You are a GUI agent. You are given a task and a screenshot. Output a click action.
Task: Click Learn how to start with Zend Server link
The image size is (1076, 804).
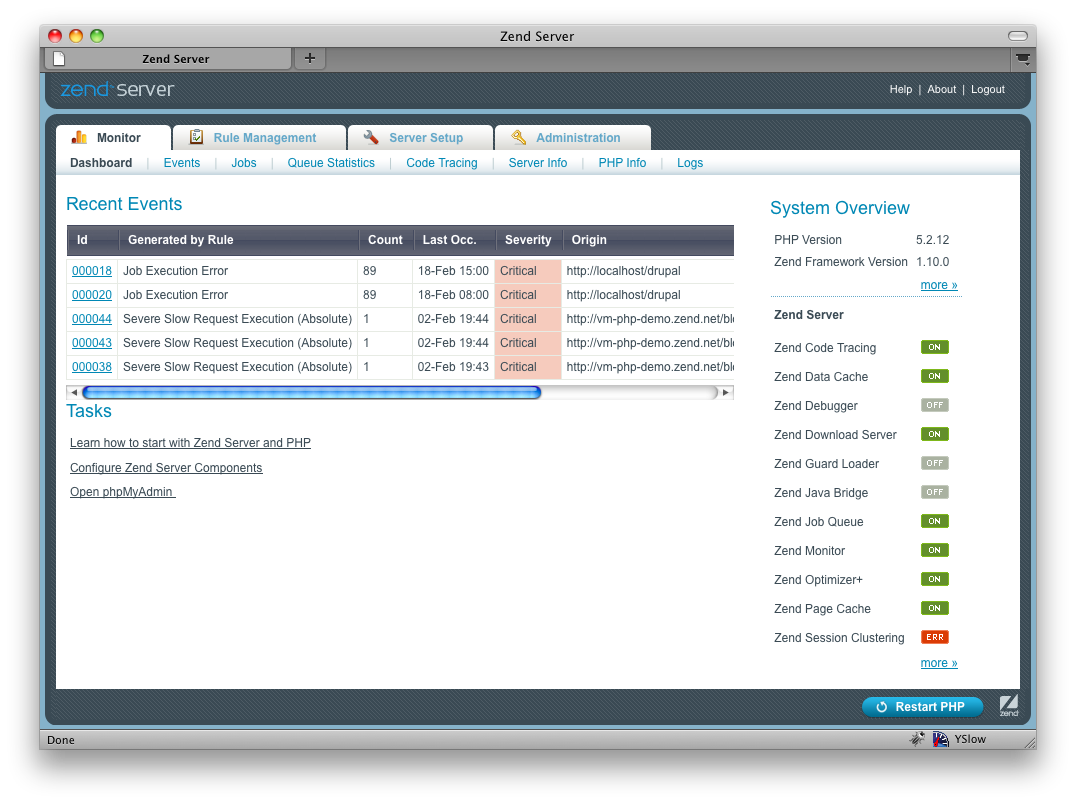pyautogui.click(x=190, y=442)
